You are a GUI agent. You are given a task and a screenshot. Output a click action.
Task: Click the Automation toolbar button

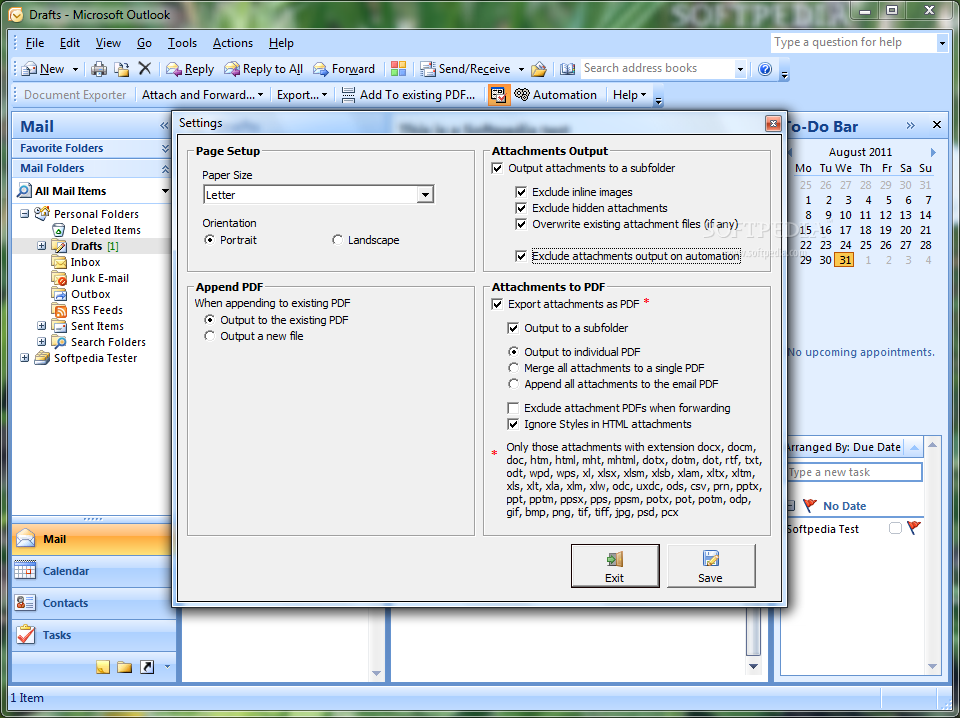[555, 95]
